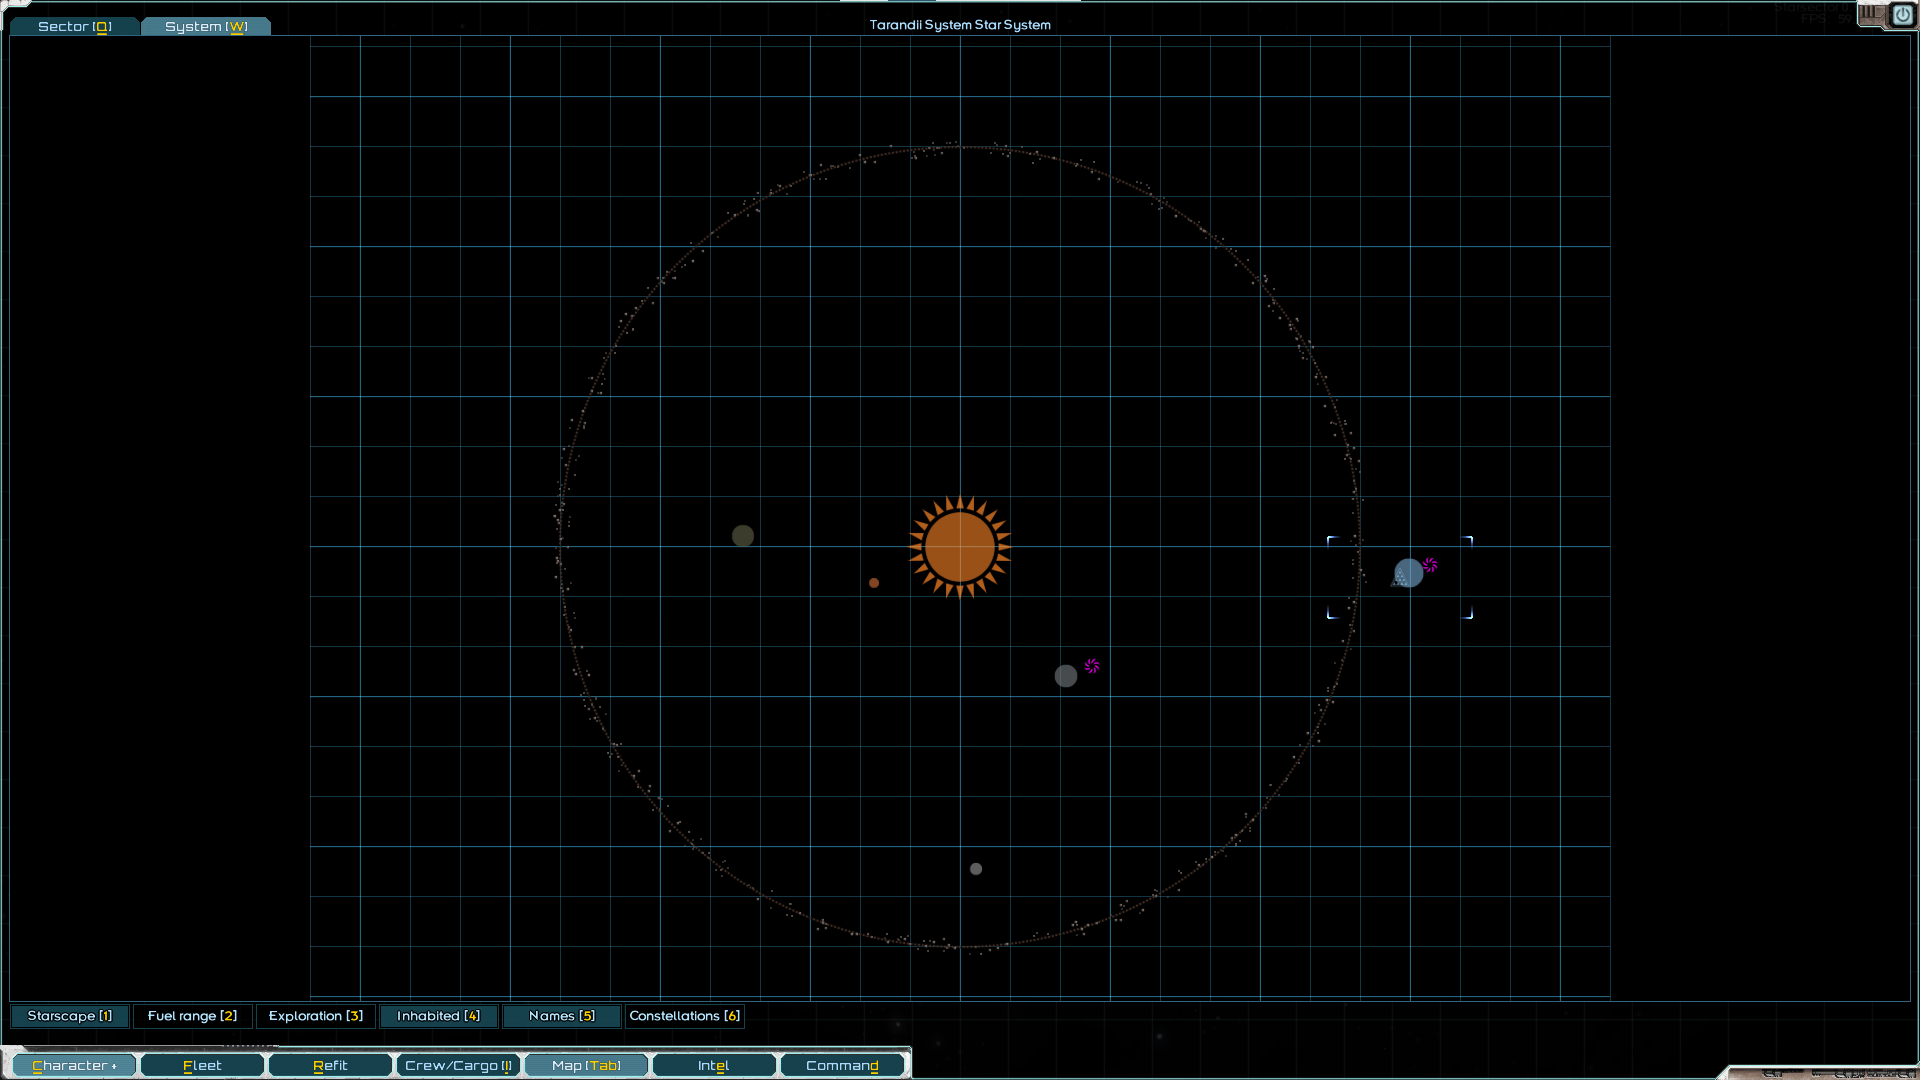Click the small orange planet near sun
The image size is (1920, 1080).
(x=874, y=583)
